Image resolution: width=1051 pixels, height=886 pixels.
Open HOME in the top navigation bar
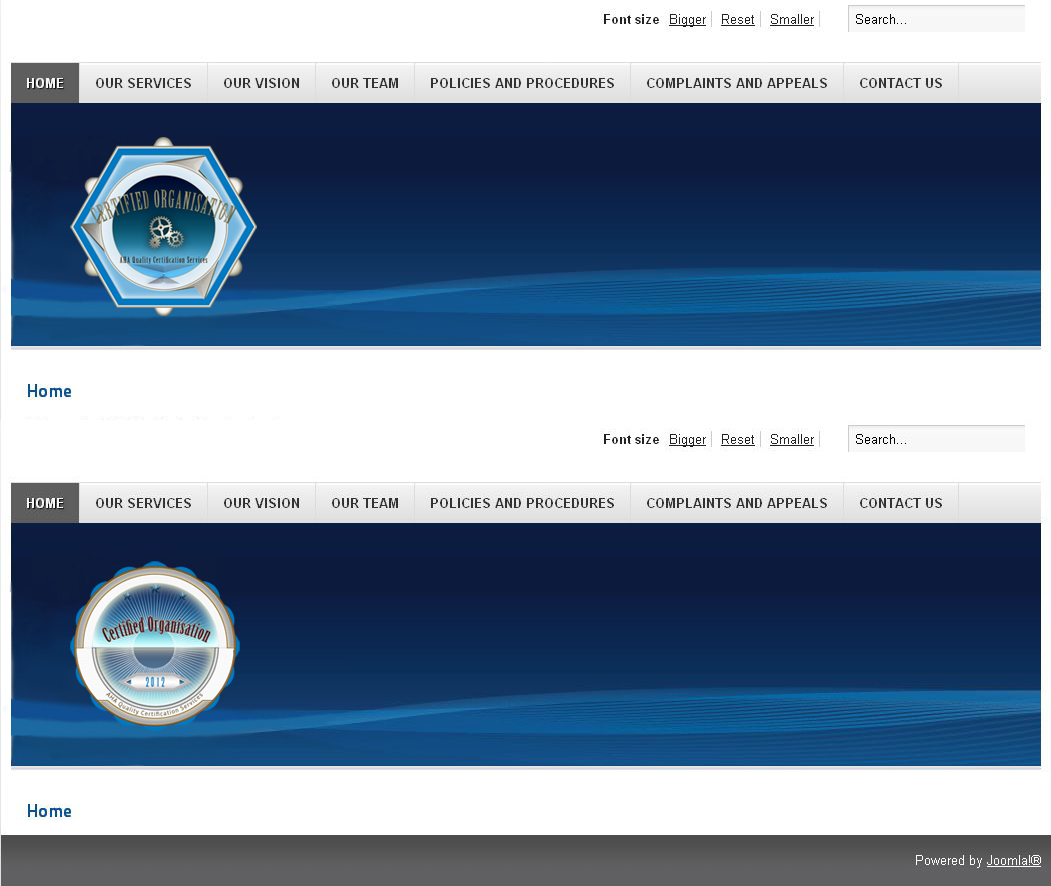pyautogui.click(x=45, y=83)
